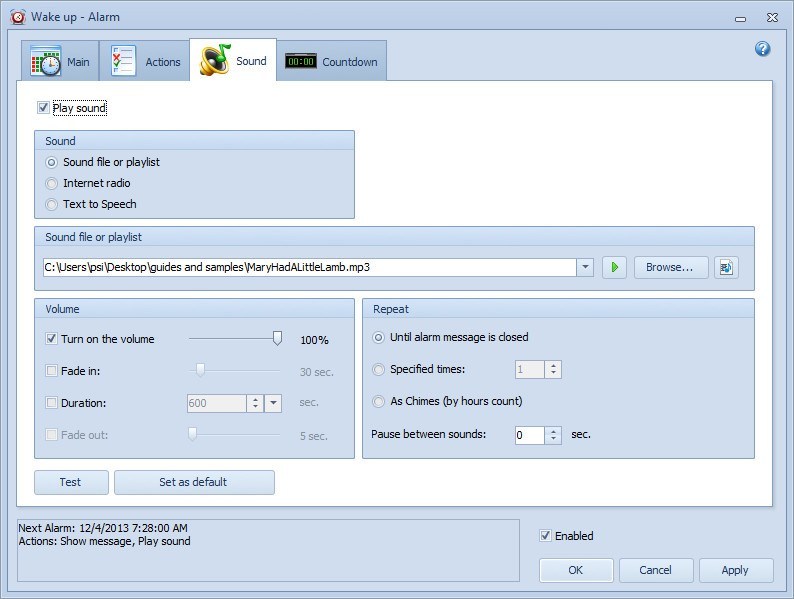
Task: Click the Browse... button
Action: coord(671,267)
